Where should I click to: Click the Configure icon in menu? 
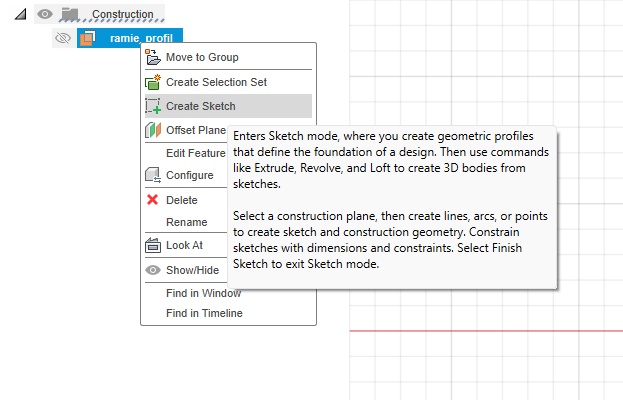tap(153, 175)
